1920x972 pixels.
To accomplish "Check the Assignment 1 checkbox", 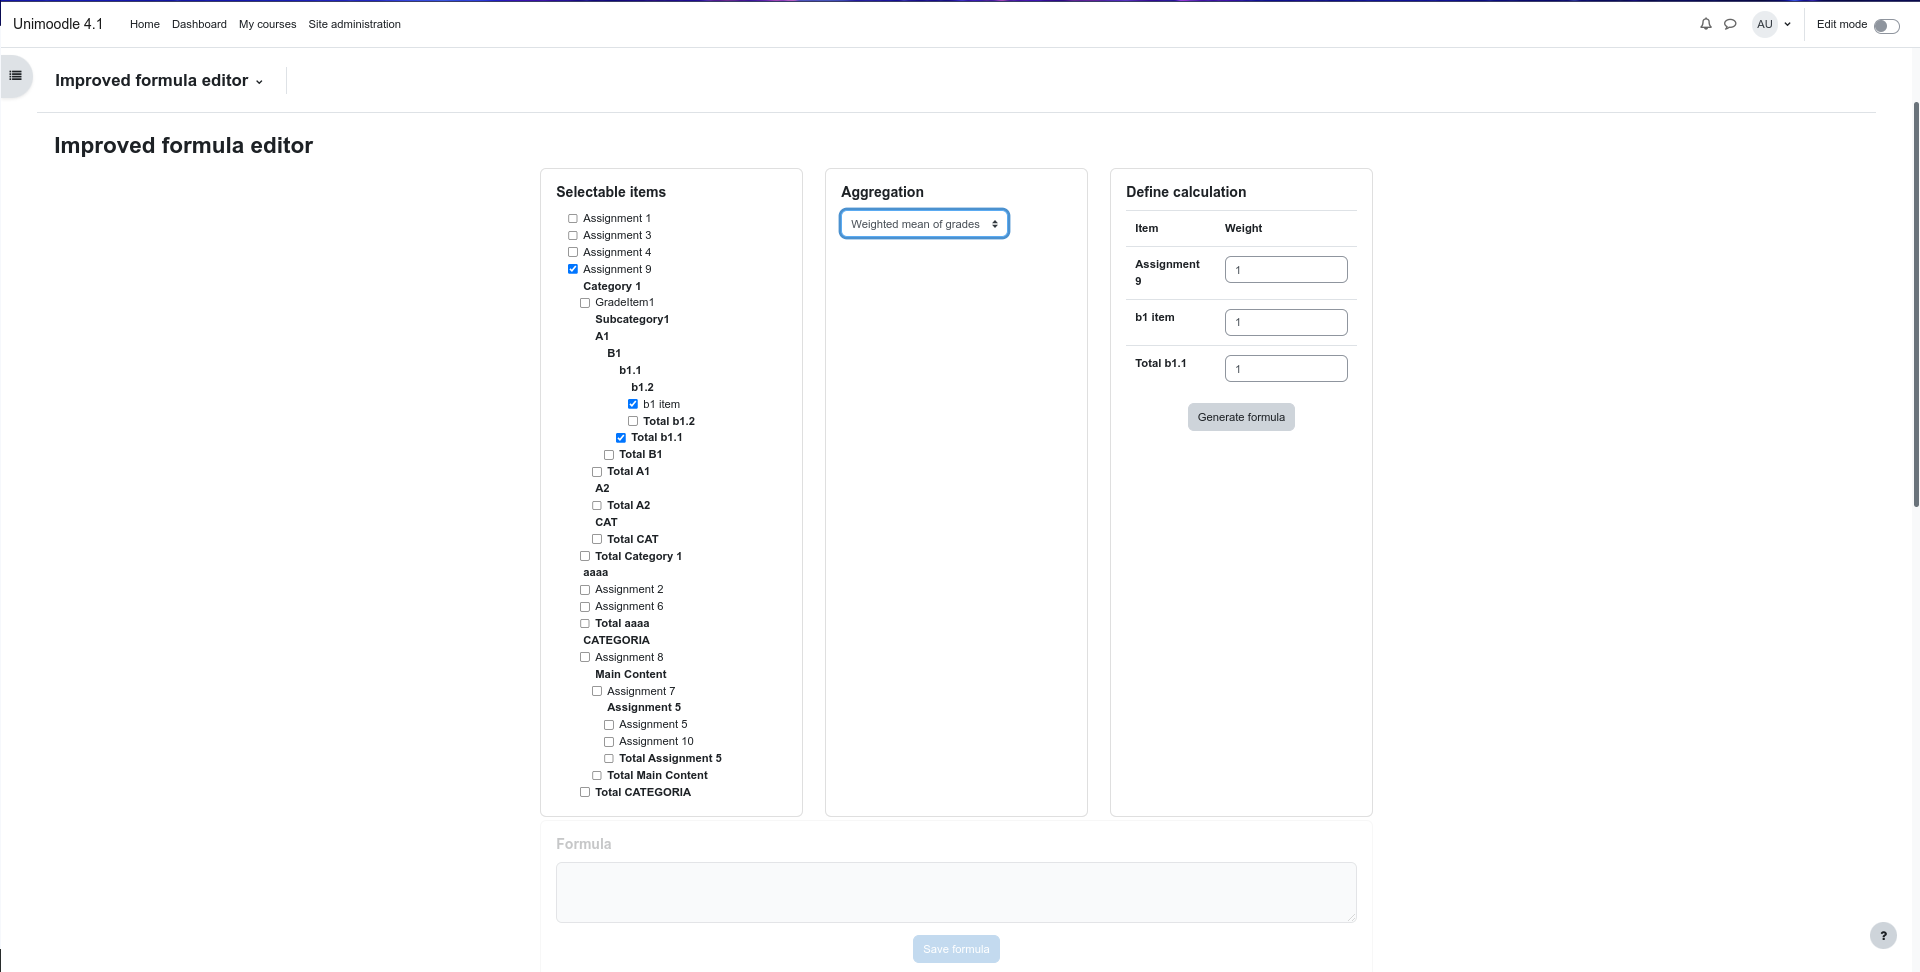I will 573,219.
